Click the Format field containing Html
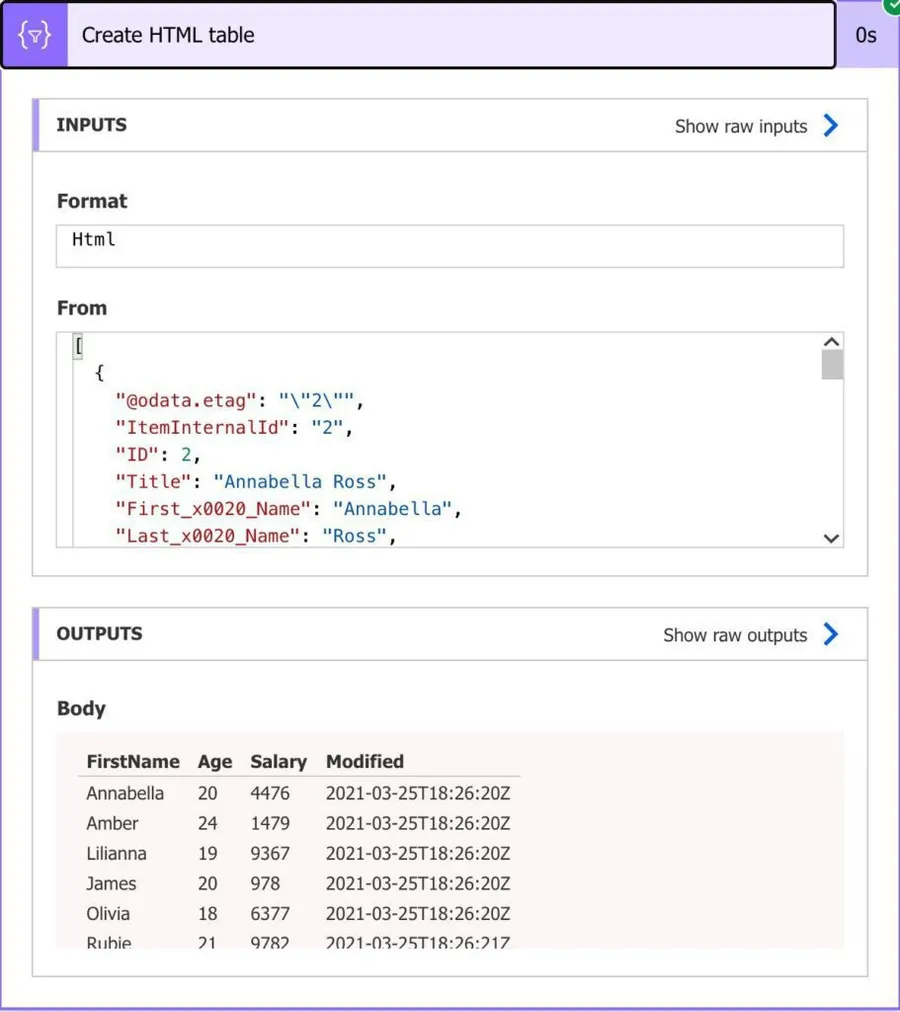Viewport: 900px width, 1012px height. (x=449, y=245)
